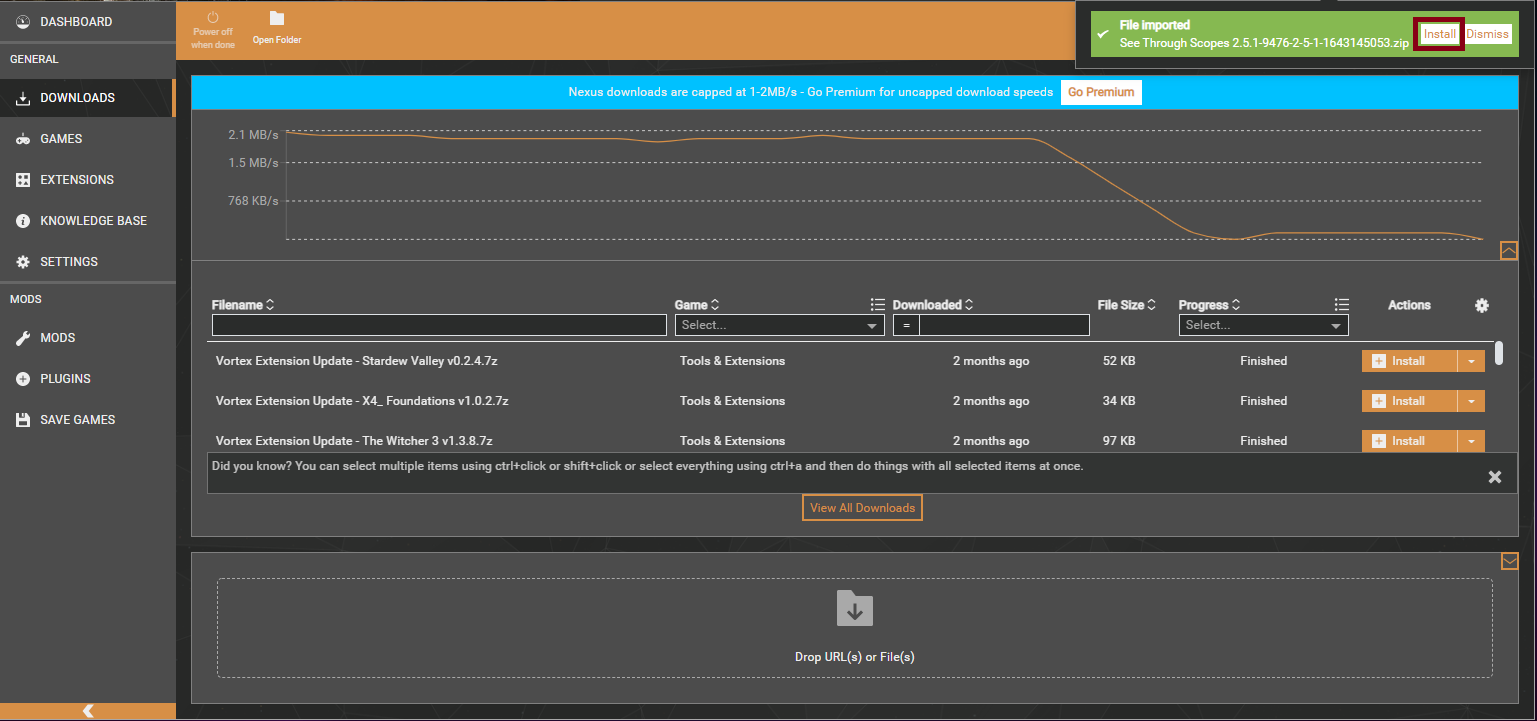
Task: Install the X4_ Foundations extension update
Action: [x=1409, y=401]
